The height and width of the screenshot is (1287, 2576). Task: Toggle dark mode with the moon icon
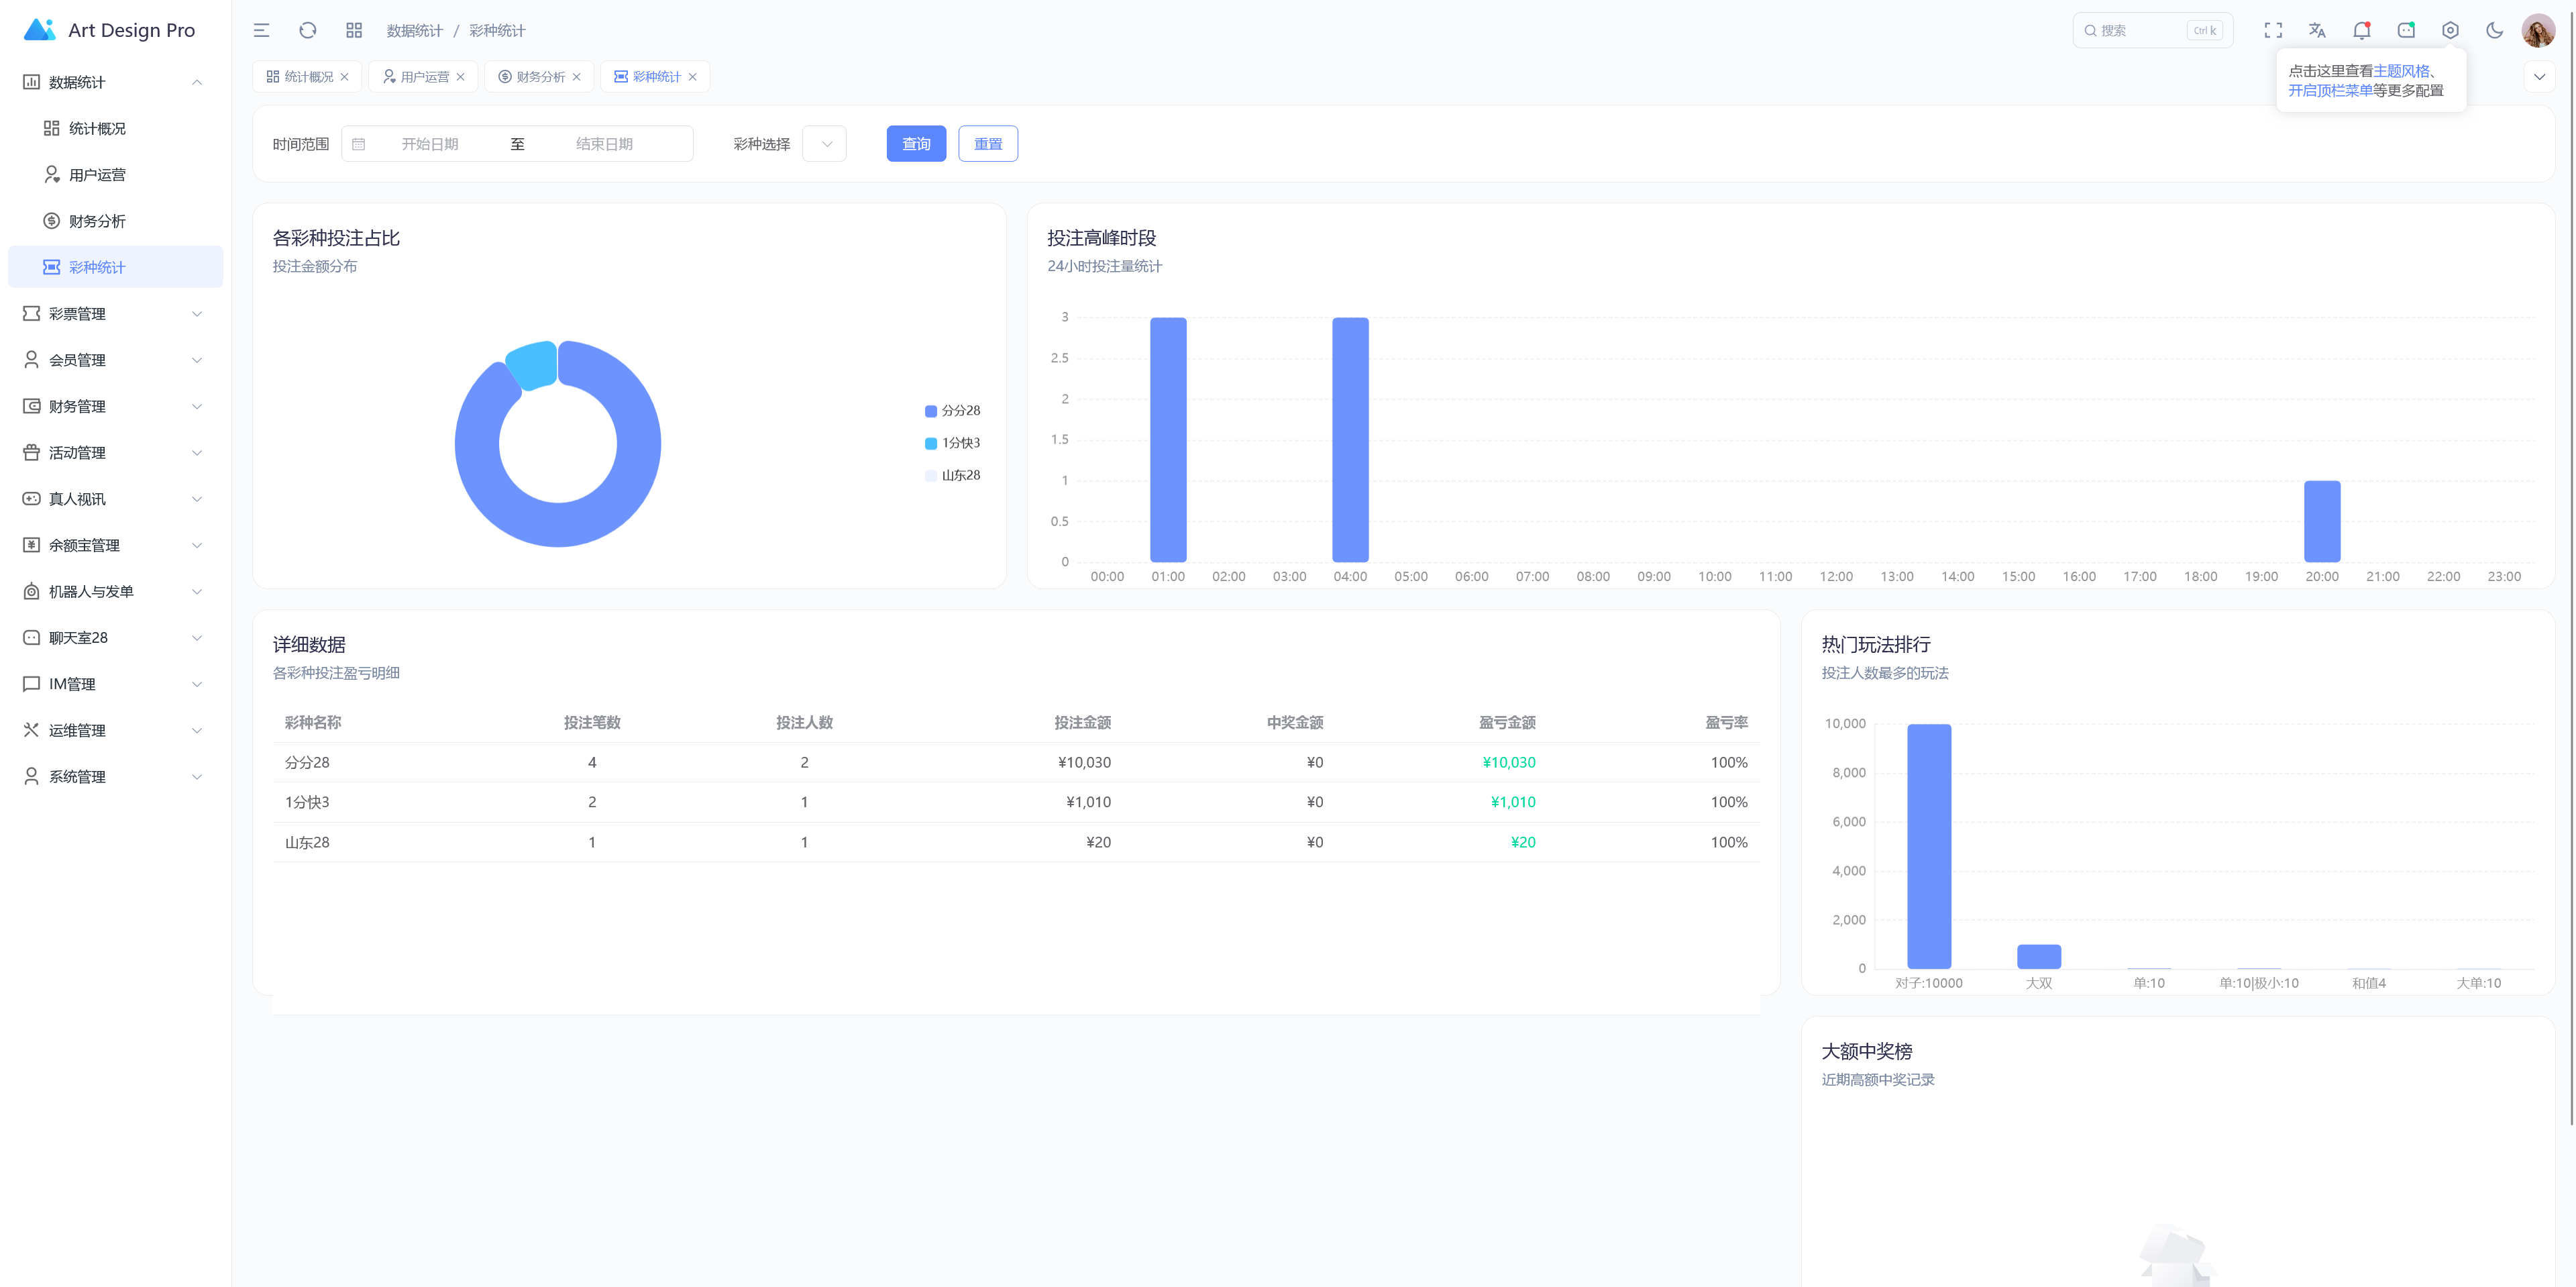coord(2494,30)
